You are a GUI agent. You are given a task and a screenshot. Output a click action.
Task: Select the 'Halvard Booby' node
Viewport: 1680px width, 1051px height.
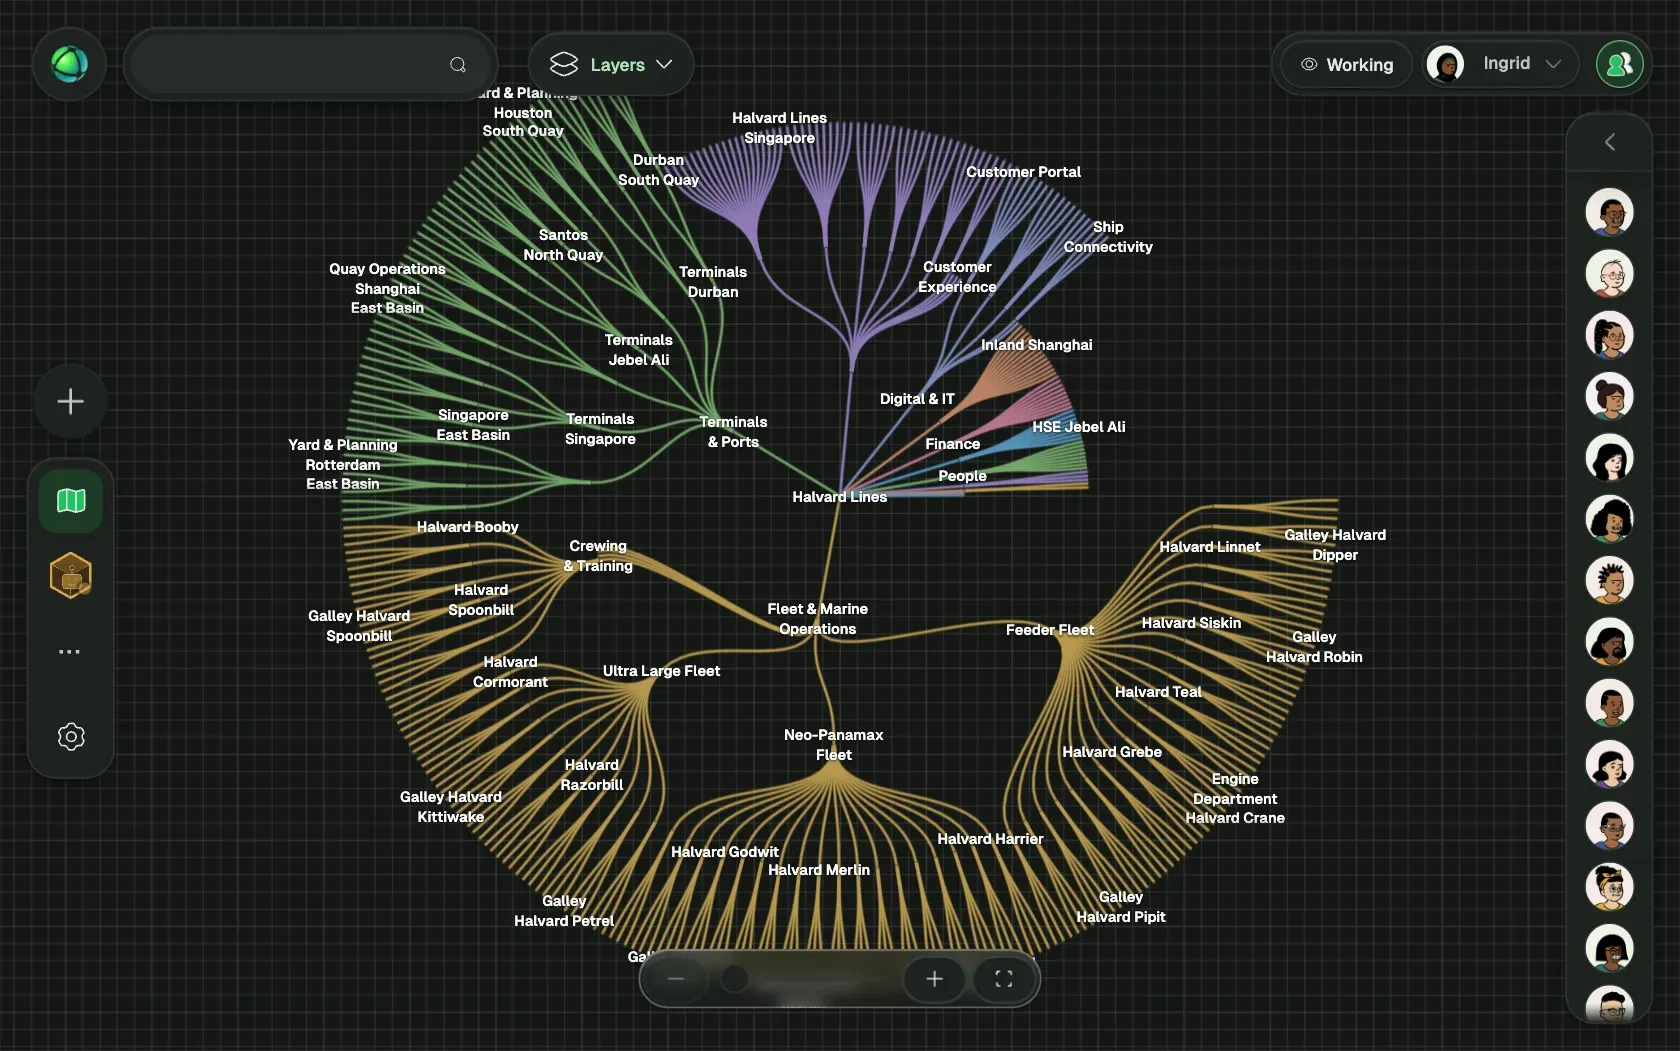click(x=467, y=527)
